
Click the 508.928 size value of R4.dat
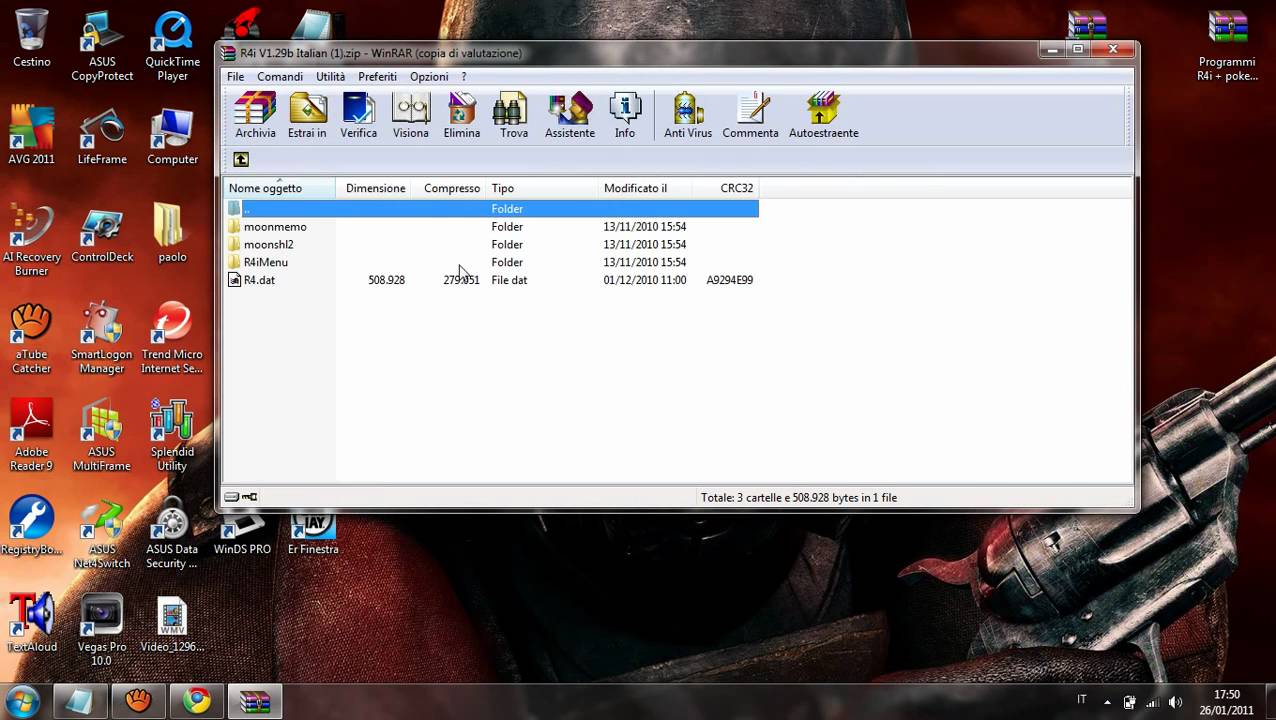point(386,281)
